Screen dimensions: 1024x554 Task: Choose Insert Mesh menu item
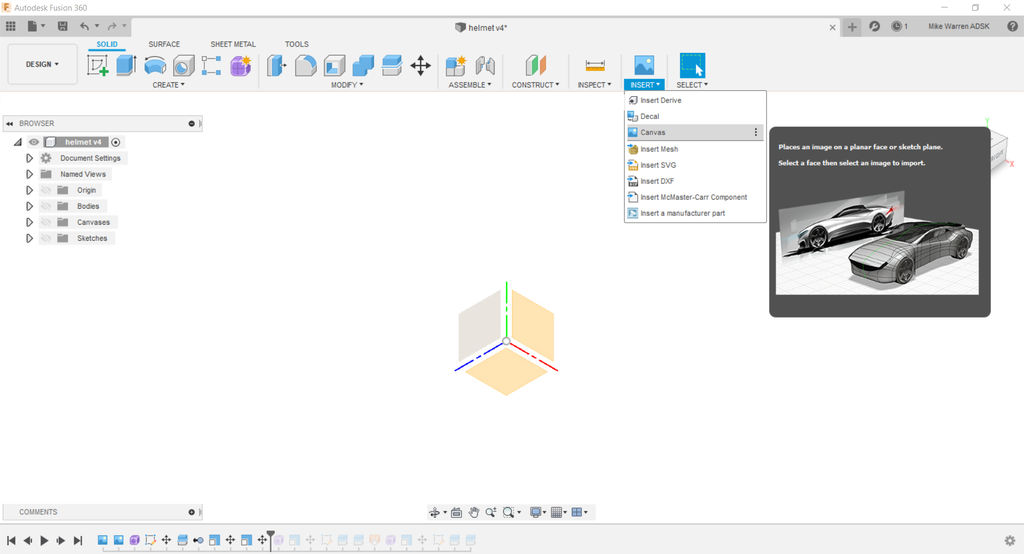point(695,149)
